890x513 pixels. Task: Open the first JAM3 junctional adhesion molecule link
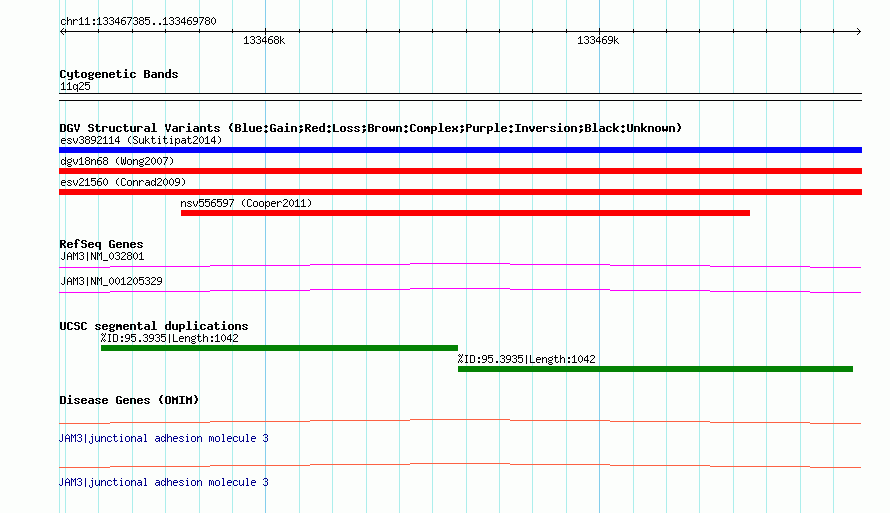[164, 438]
